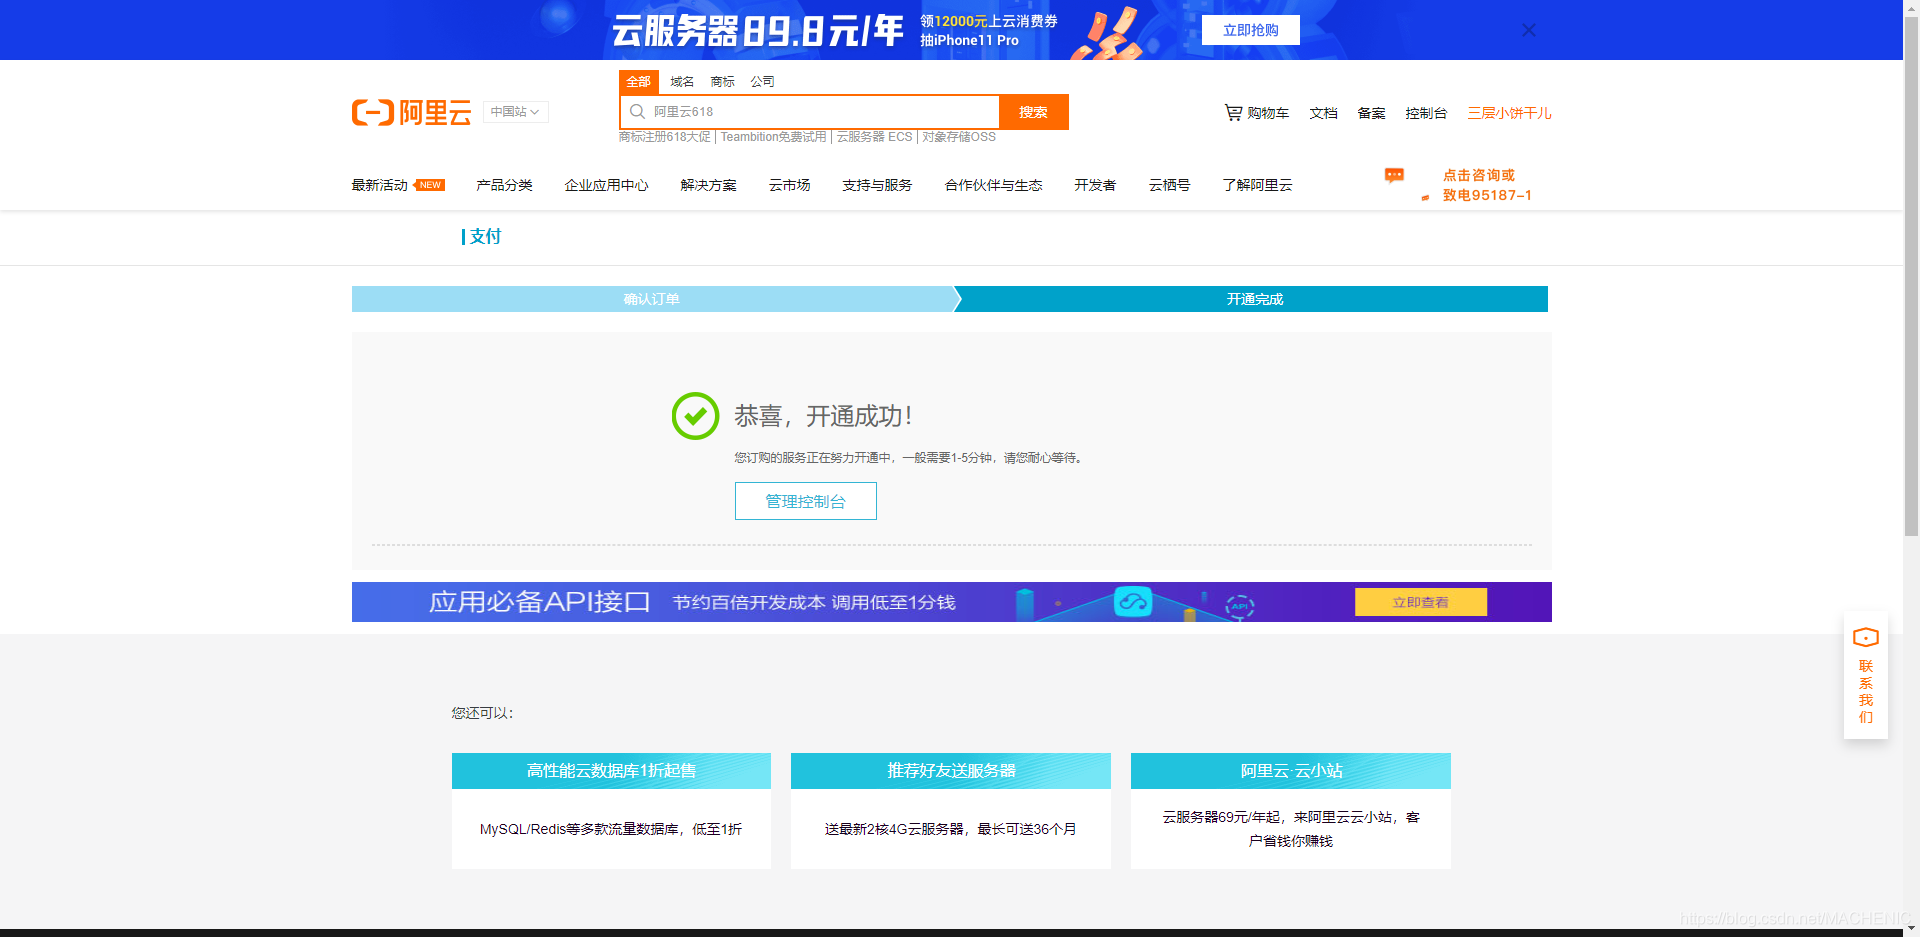
Task: Open the 开发者 menu
Action: pos(1095,185)
